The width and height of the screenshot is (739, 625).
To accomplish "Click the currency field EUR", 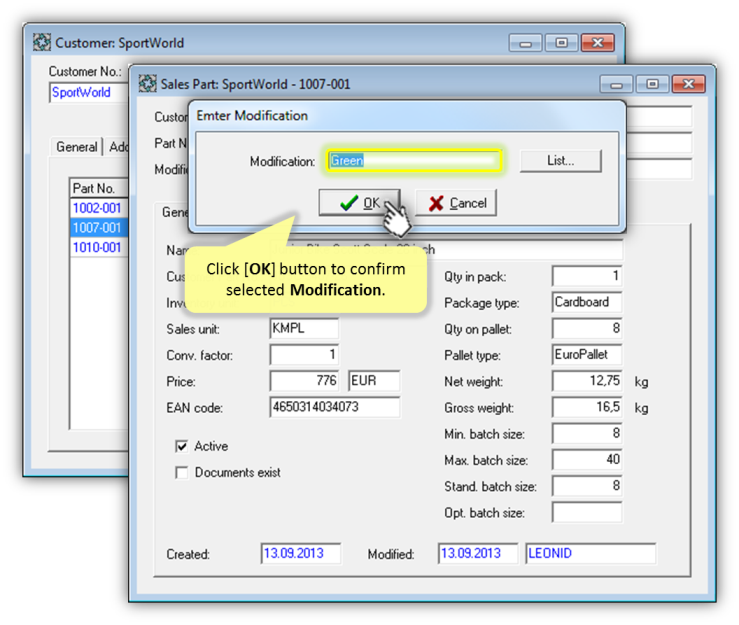I will point(374,381).
